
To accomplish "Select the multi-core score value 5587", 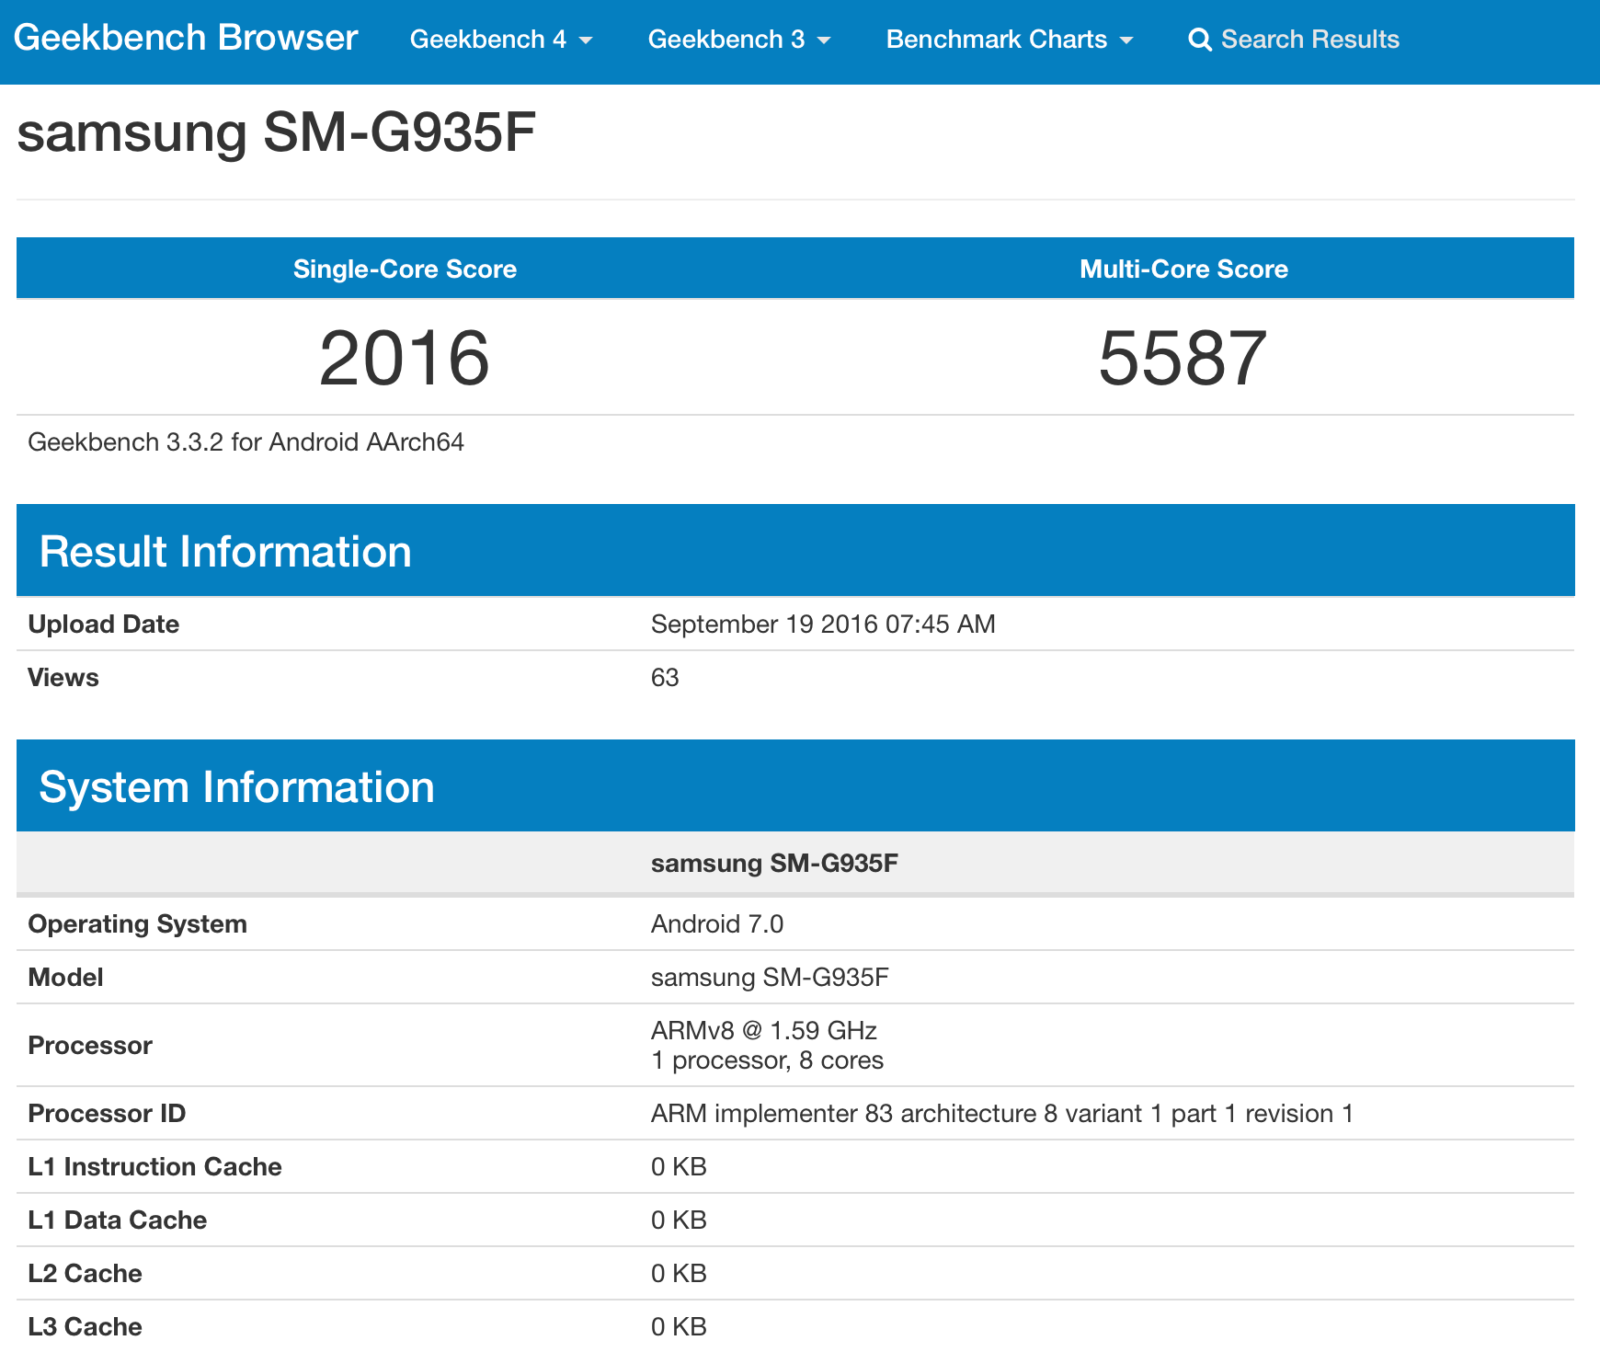I will (1183, 358).
